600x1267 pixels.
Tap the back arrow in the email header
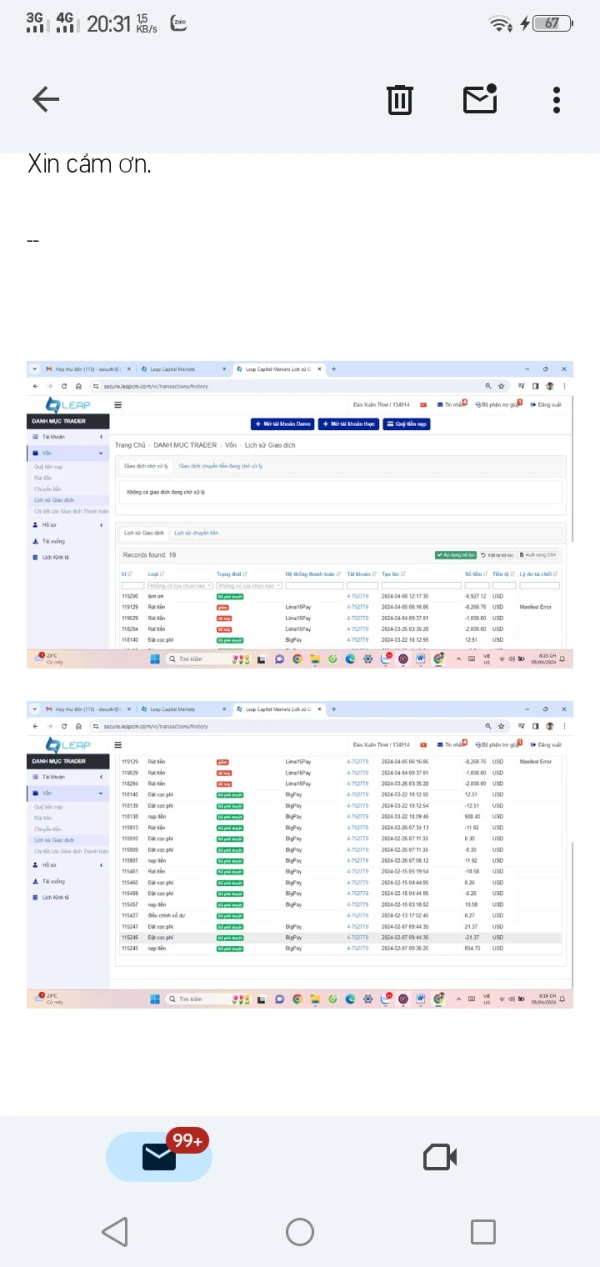[x=46, y=98]
